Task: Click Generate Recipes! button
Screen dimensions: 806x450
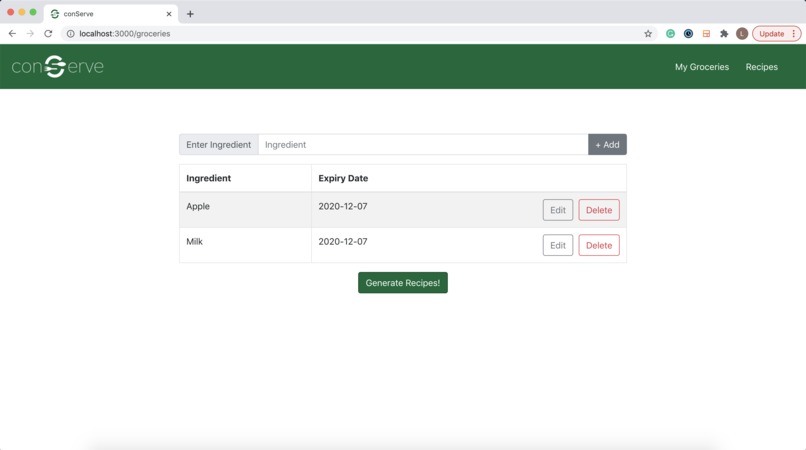Action: [402, 283]
